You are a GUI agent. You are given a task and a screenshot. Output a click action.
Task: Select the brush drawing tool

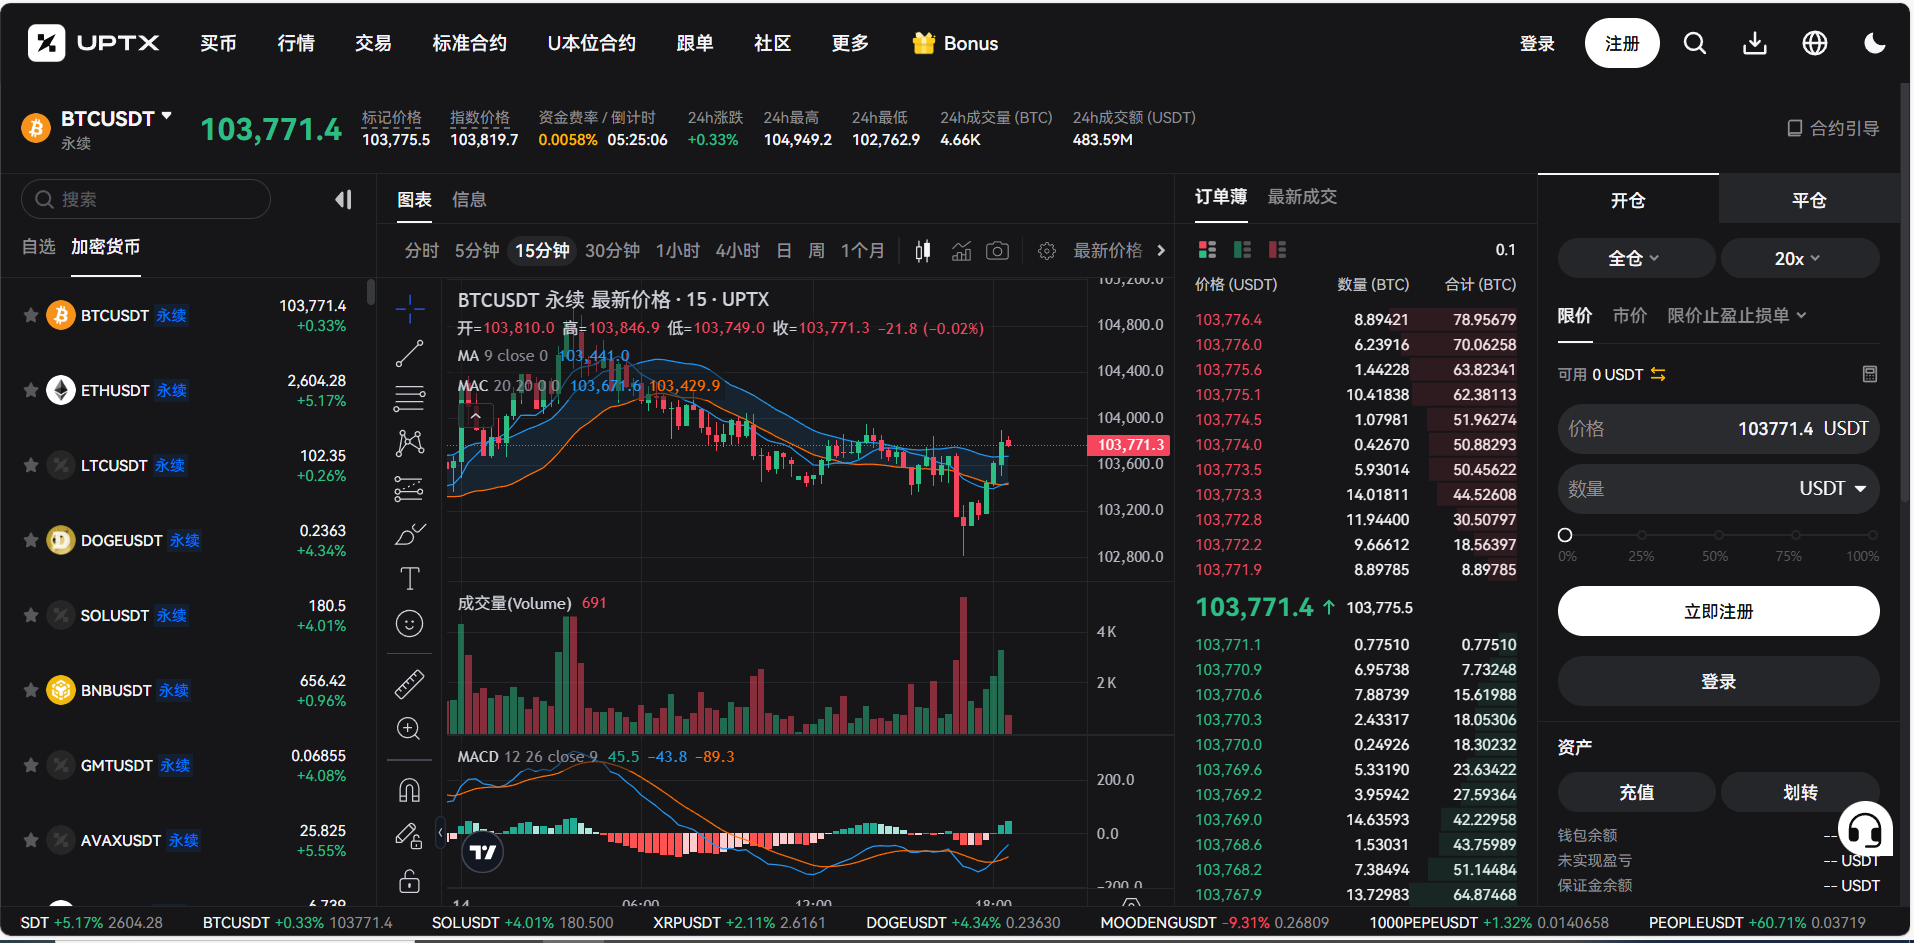[x=410, y=534]
